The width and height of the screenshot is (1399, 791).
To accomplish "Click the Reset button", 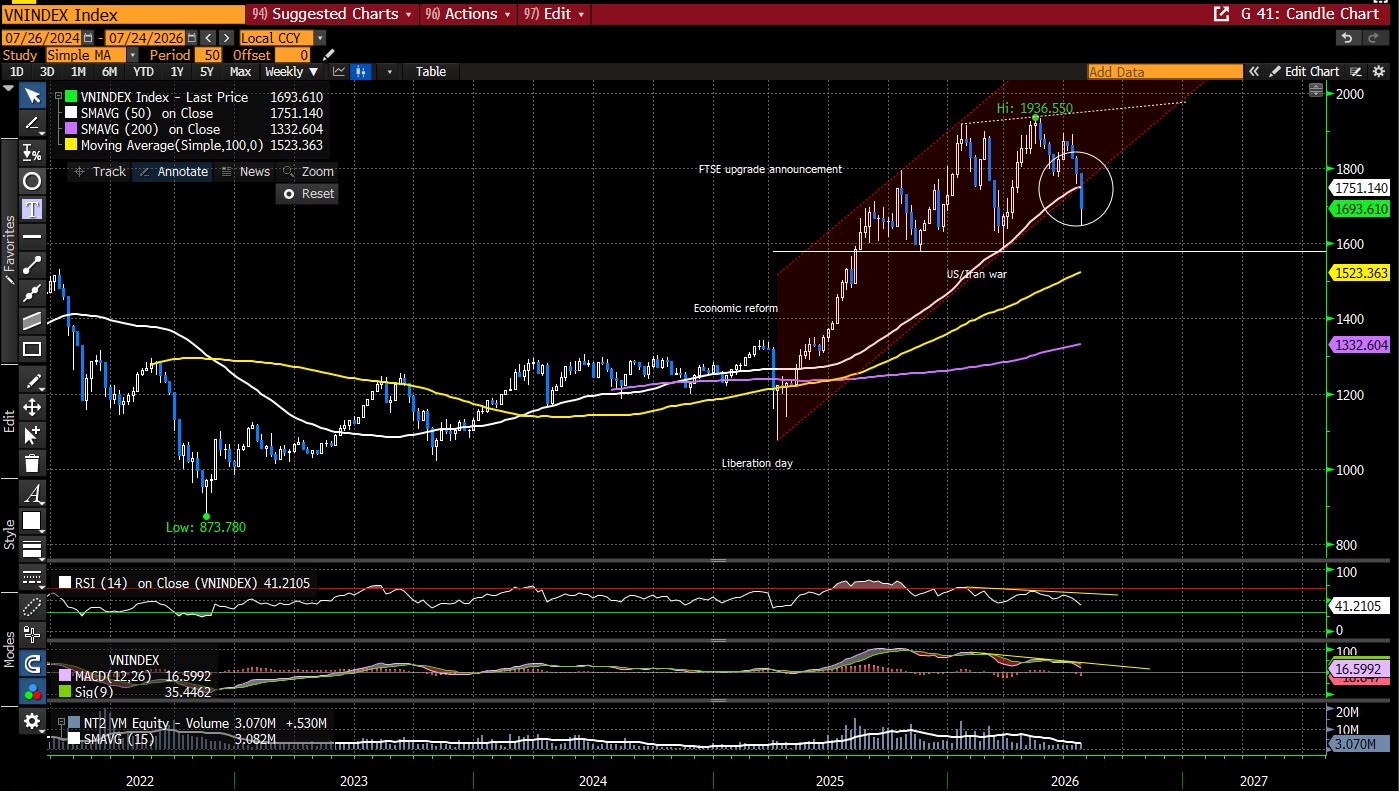I will pos(307,193).
